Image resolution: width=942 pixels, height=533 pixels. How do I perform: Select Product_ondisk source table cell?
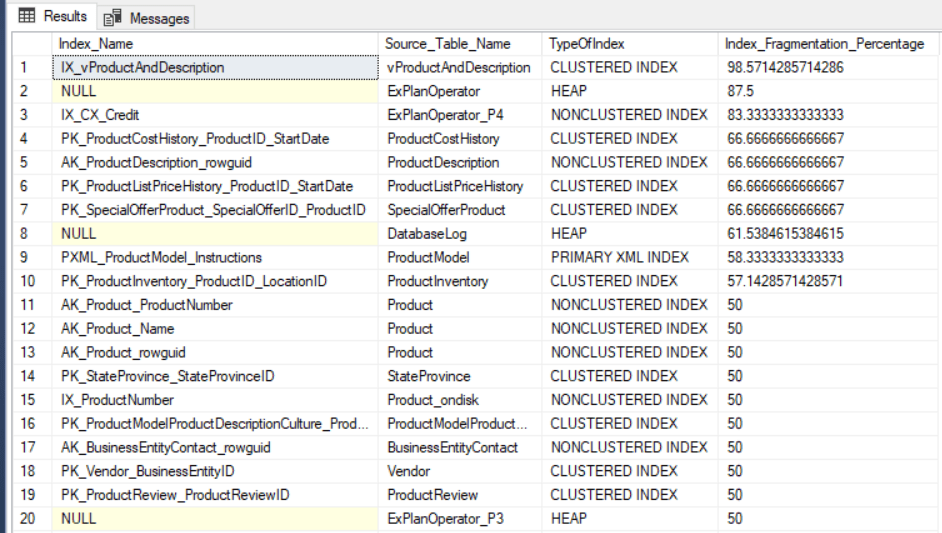(x=460, y=400)
